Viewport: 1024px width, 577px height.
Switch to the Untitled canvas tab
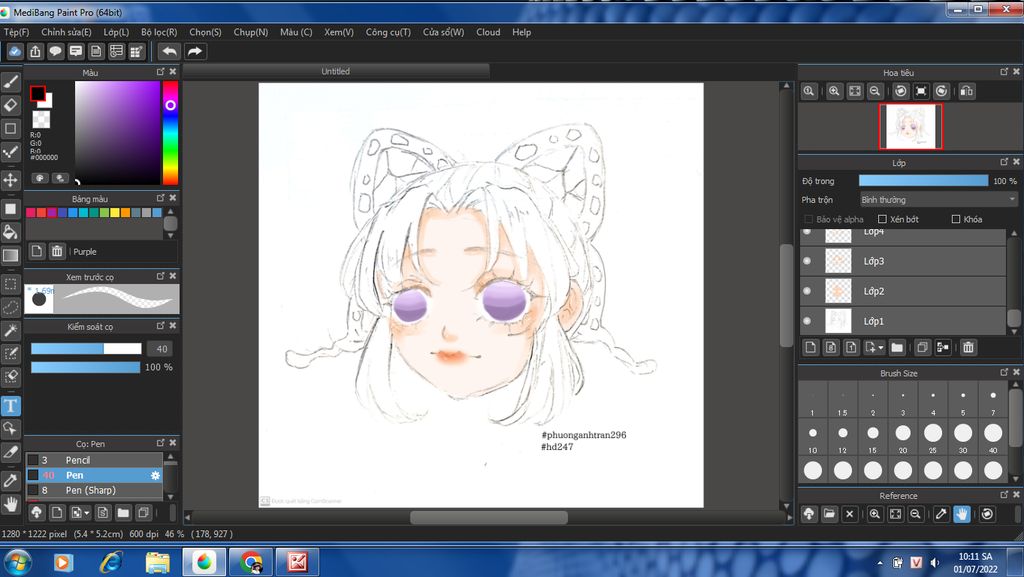coord(336,71)
